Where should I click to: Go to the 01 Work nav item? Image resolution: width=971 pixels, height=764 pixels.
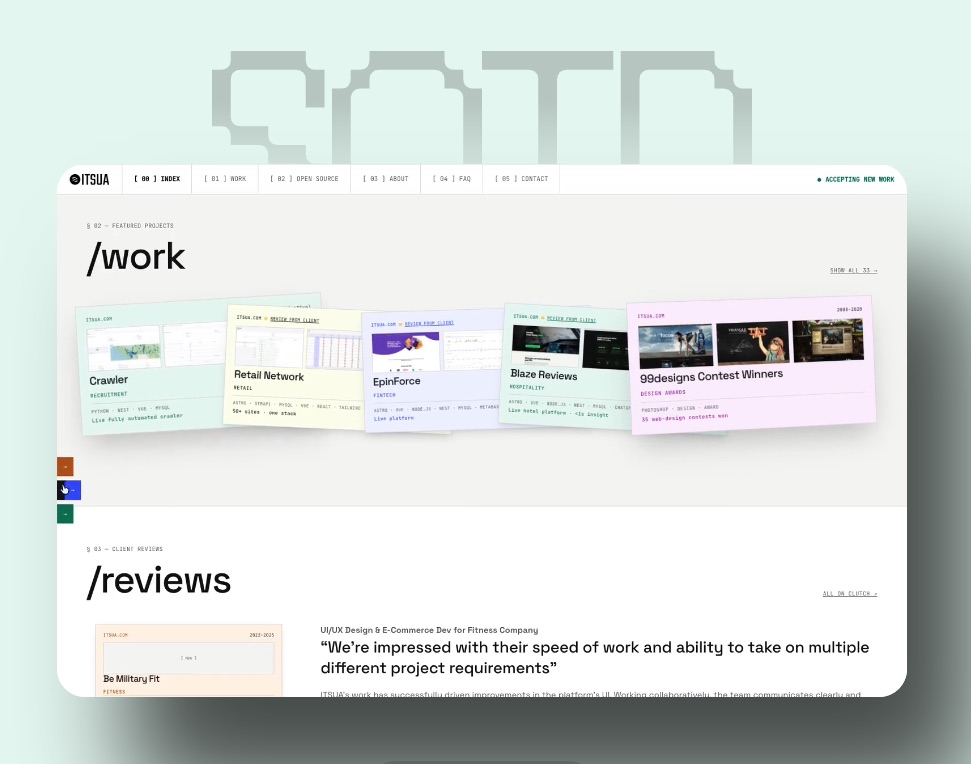225,179
